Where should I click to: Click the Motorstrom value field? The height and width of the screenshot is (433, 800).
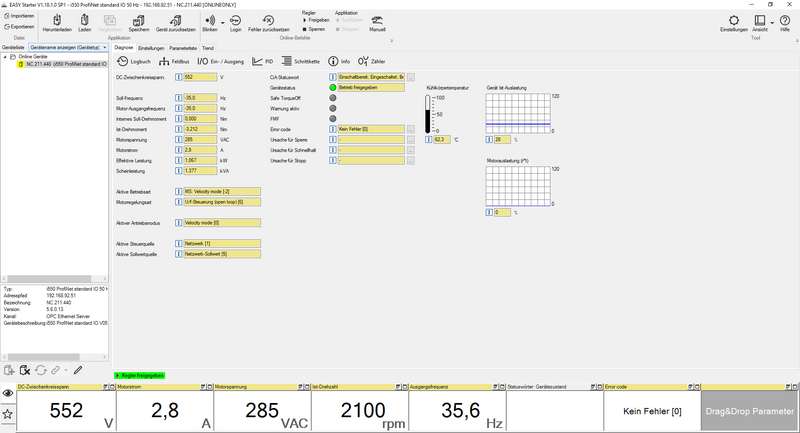click(x=200, y=150)
